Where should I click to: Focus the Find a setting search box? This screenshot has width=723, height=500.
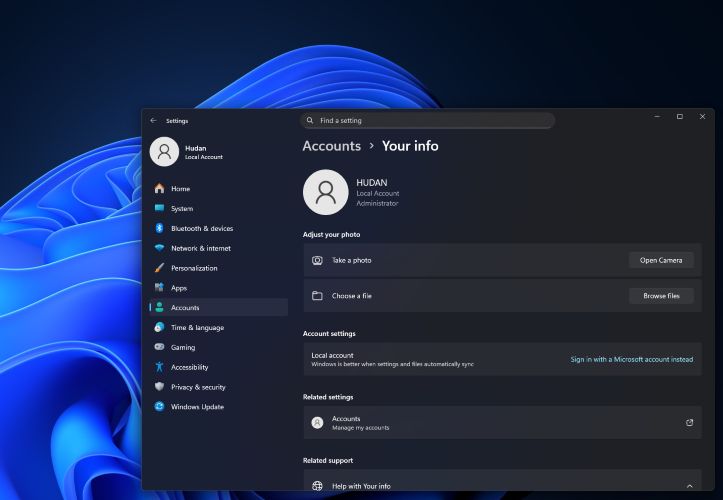pyautogui.click(x=428, y=120)
